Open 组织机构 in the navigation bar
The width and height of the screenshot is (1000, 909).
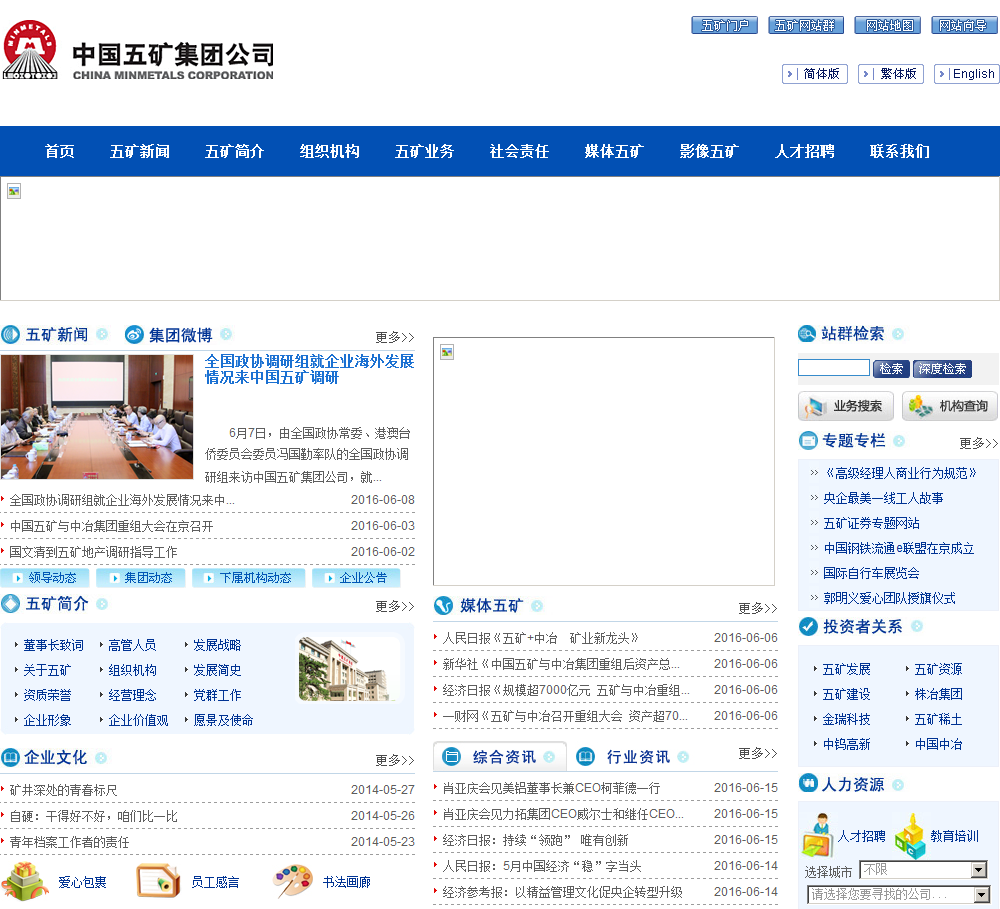[x=330, y=151]
